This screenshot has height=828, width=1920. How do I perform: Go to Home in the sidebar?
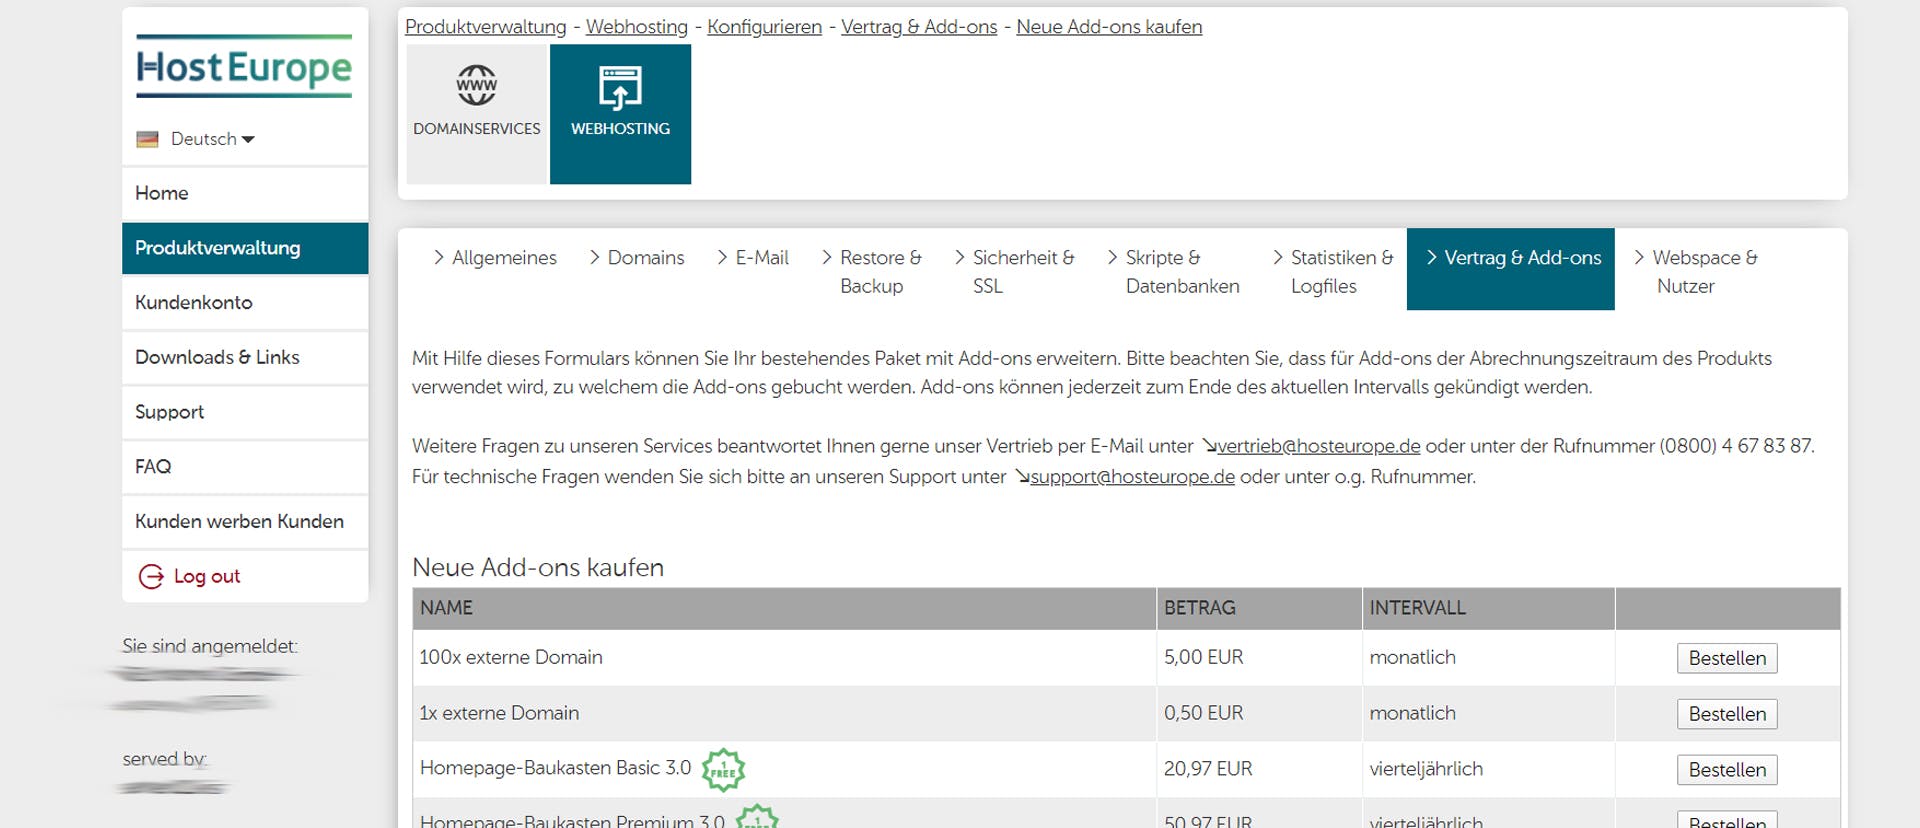click(x=245, y=193)
